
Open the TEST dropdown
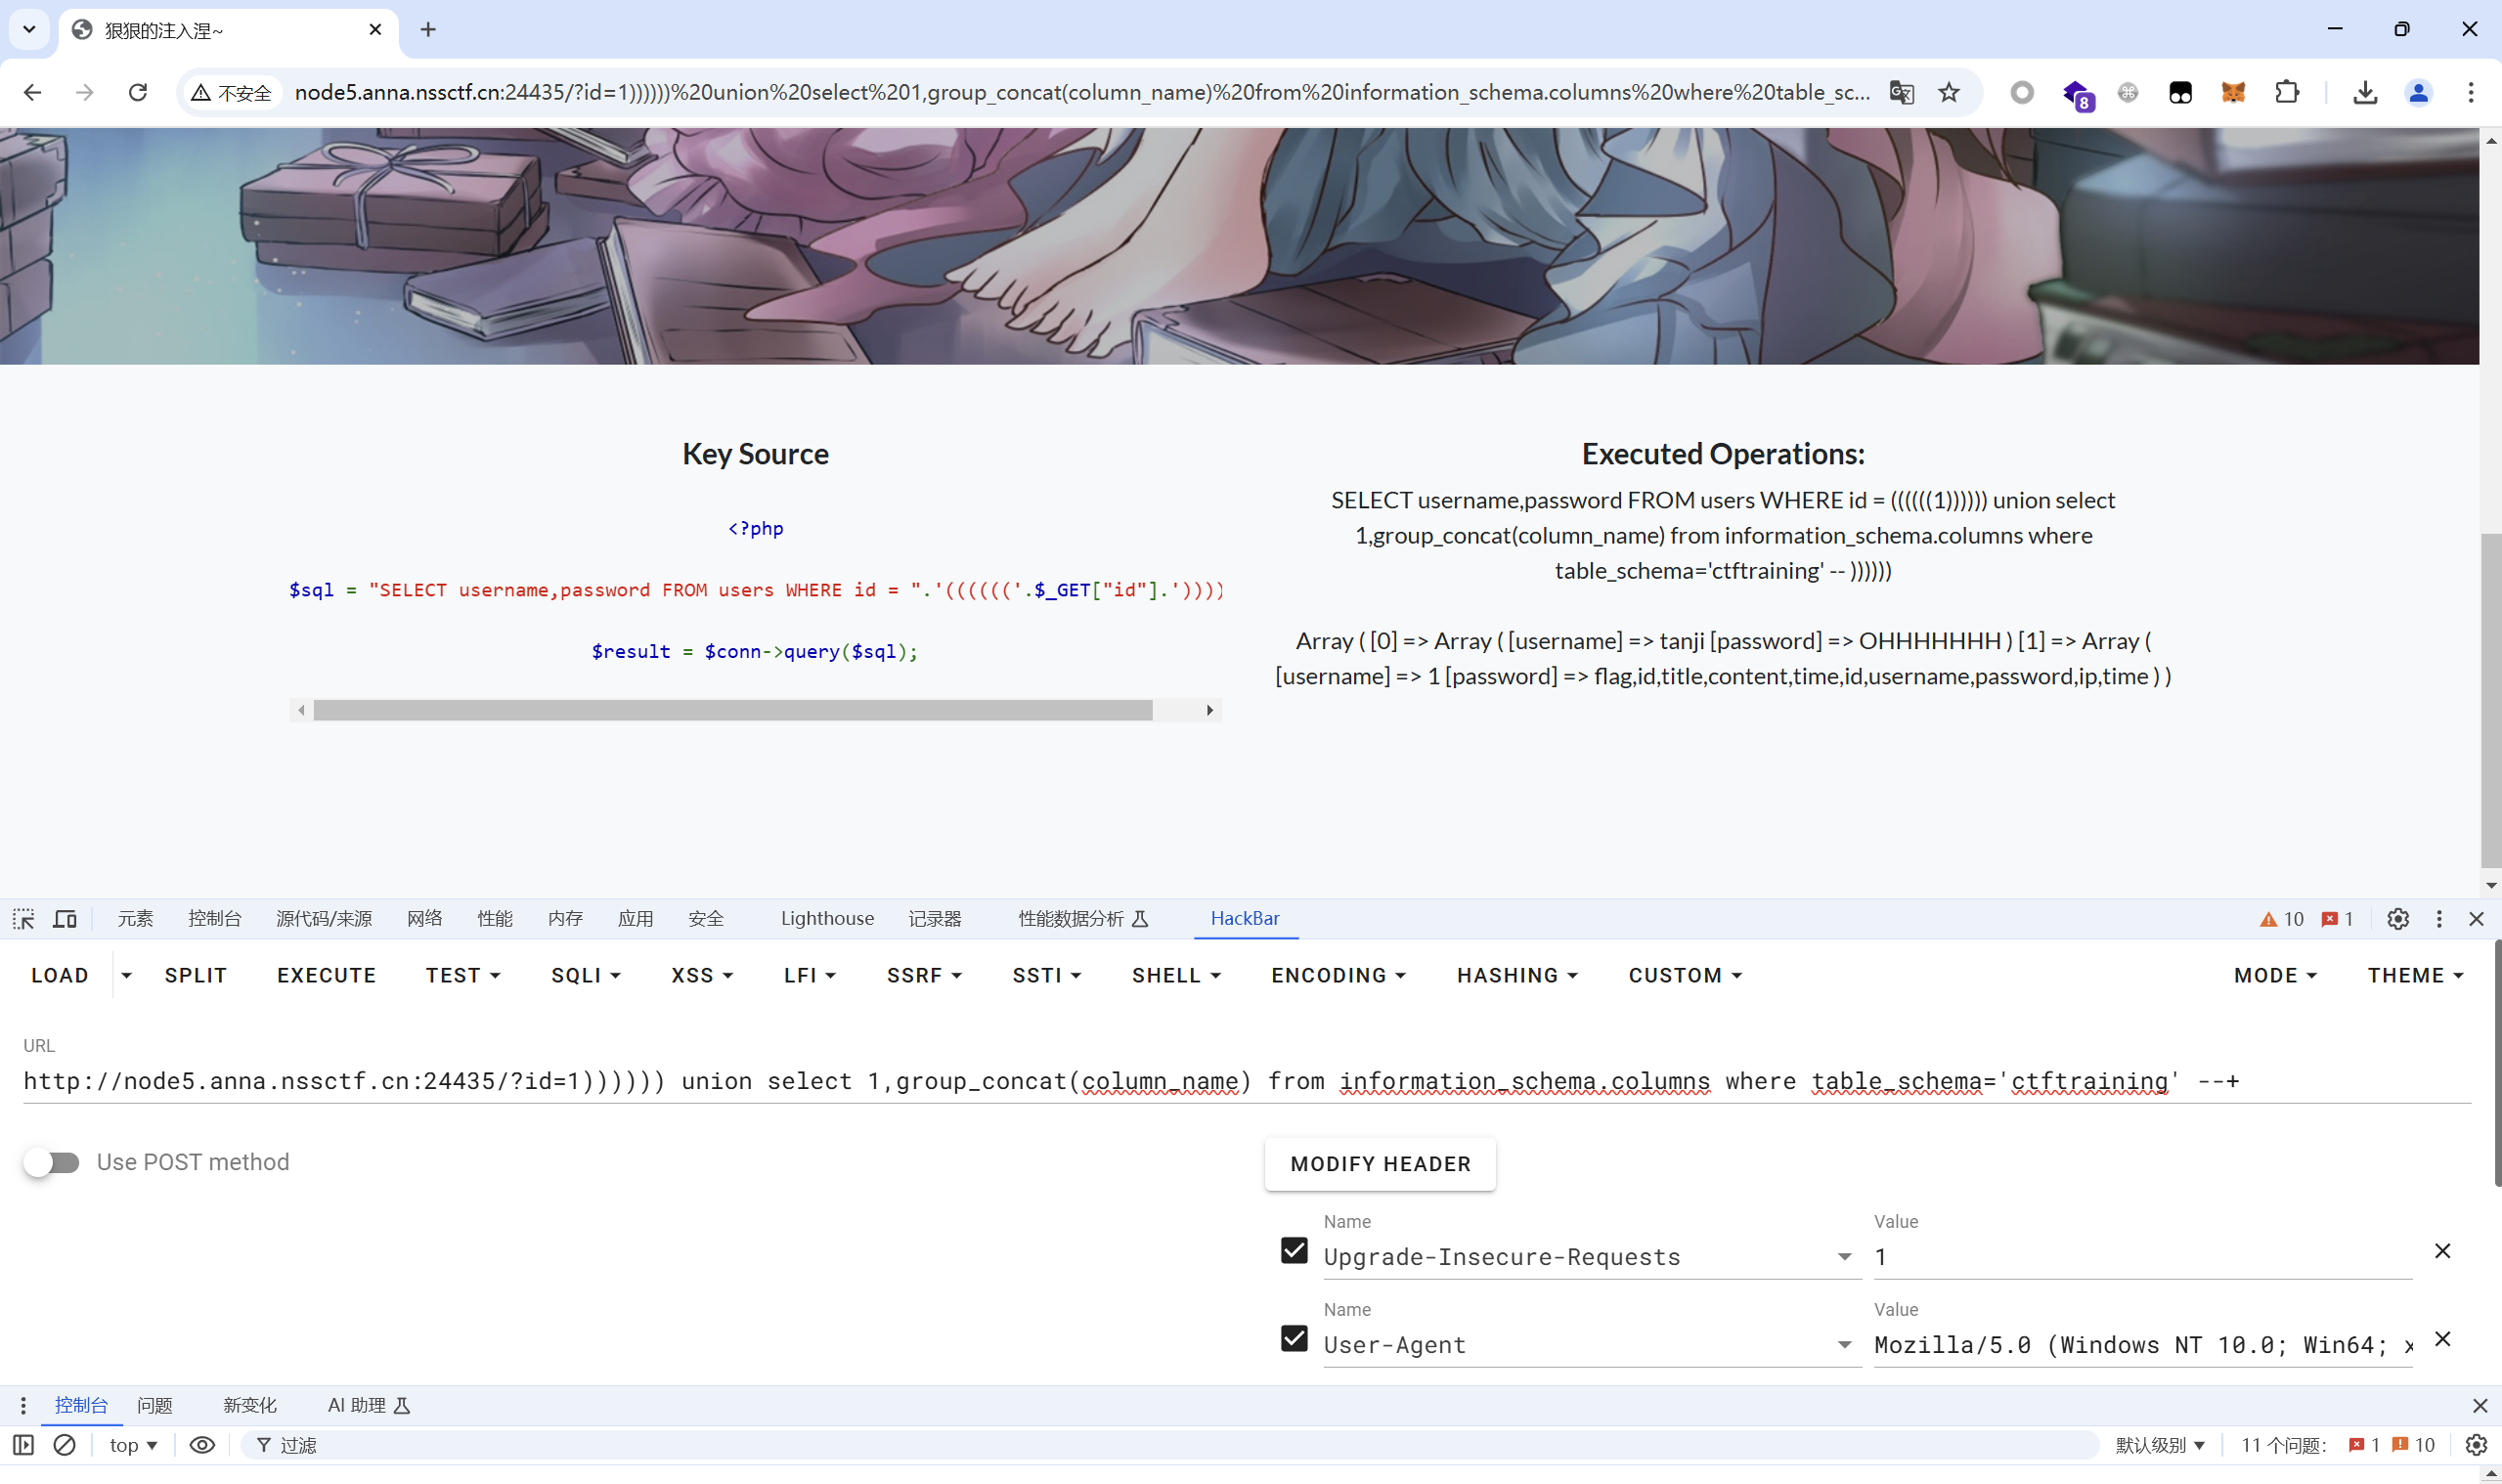463,975
